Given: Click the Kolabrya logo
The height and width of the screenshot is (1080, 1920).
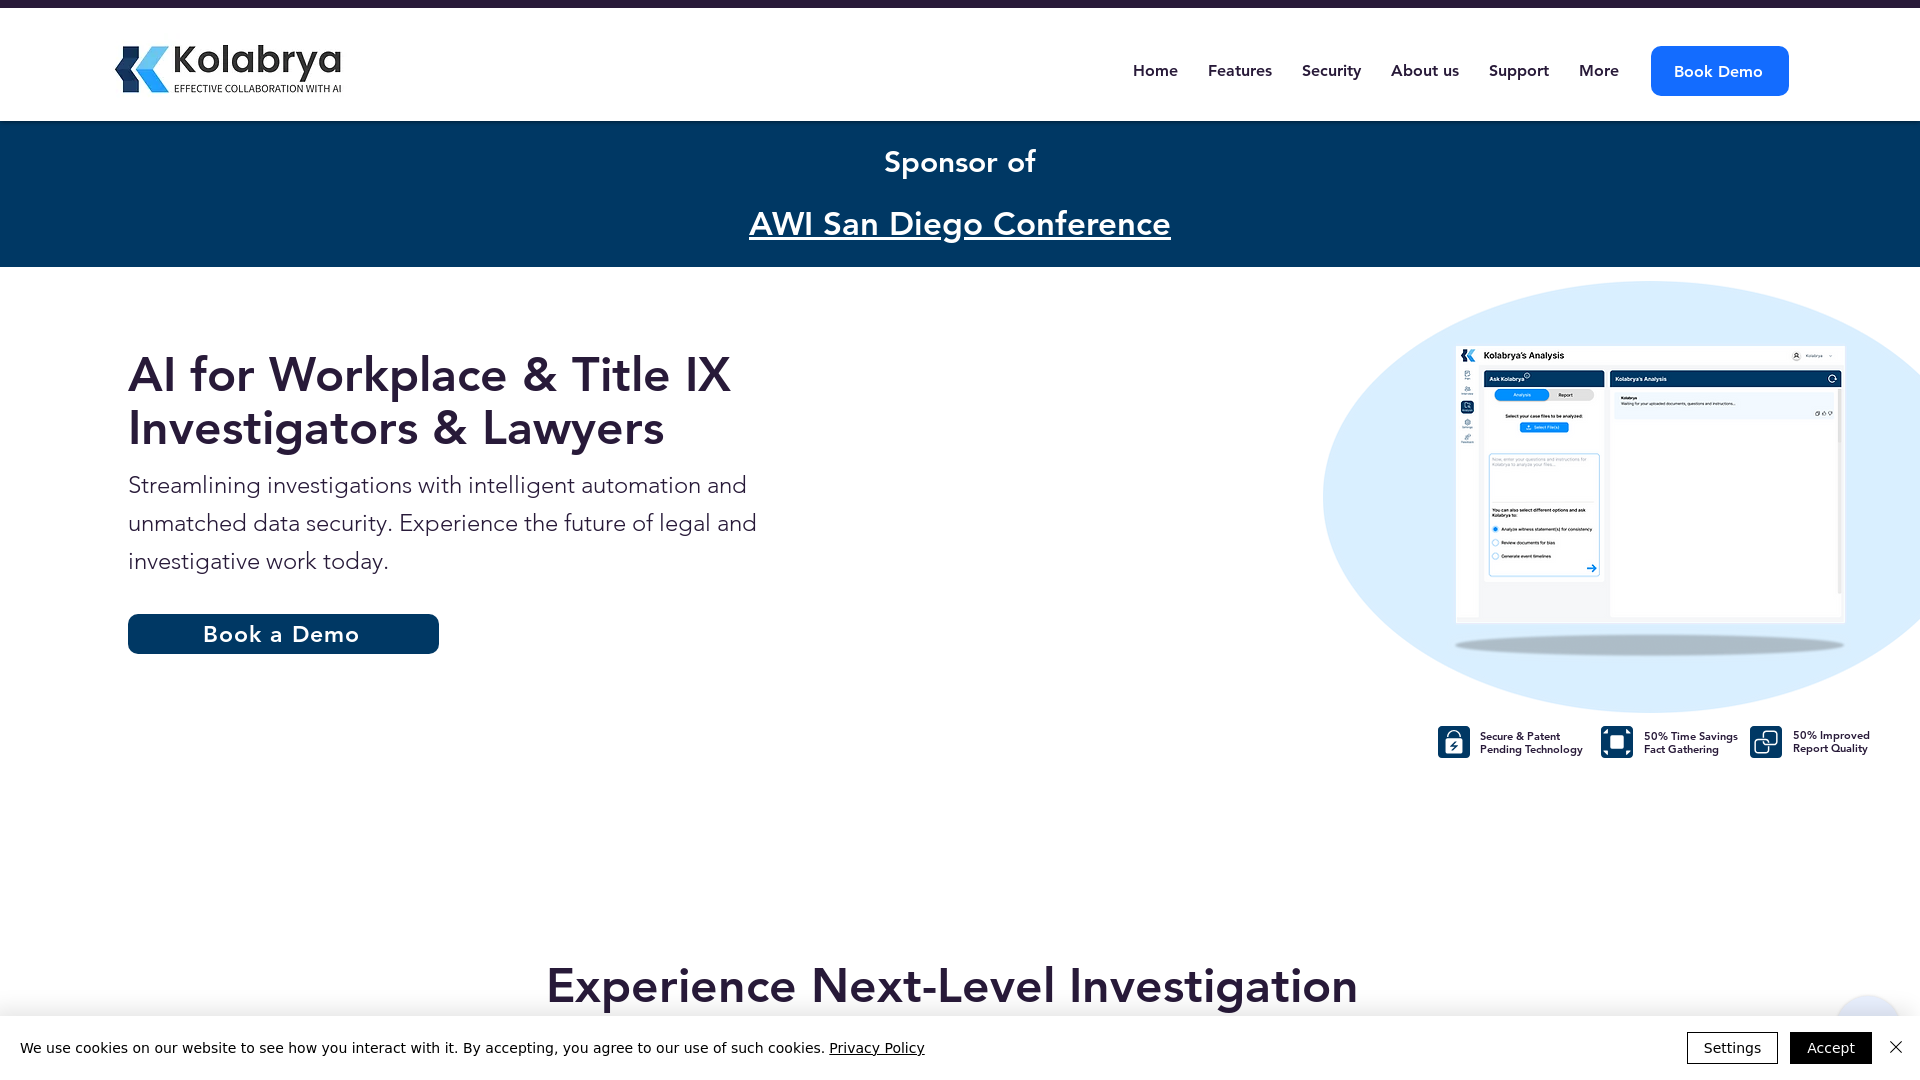Looking at the screenshot, I should 228,69.
